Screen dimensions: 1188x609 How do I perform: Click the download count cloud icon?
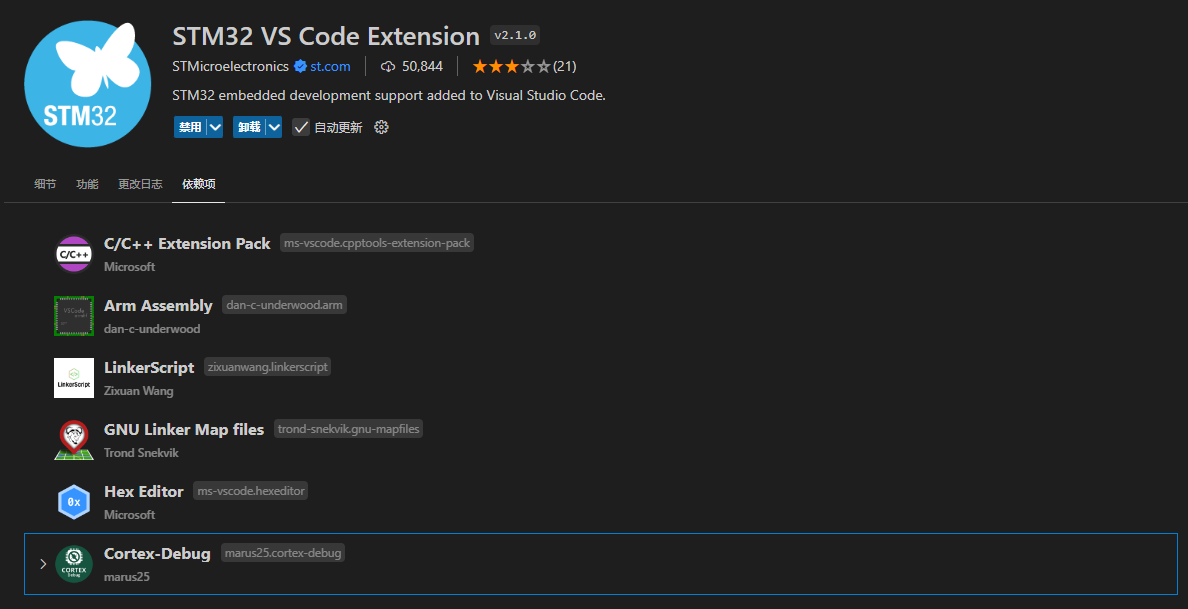[388, 67]
